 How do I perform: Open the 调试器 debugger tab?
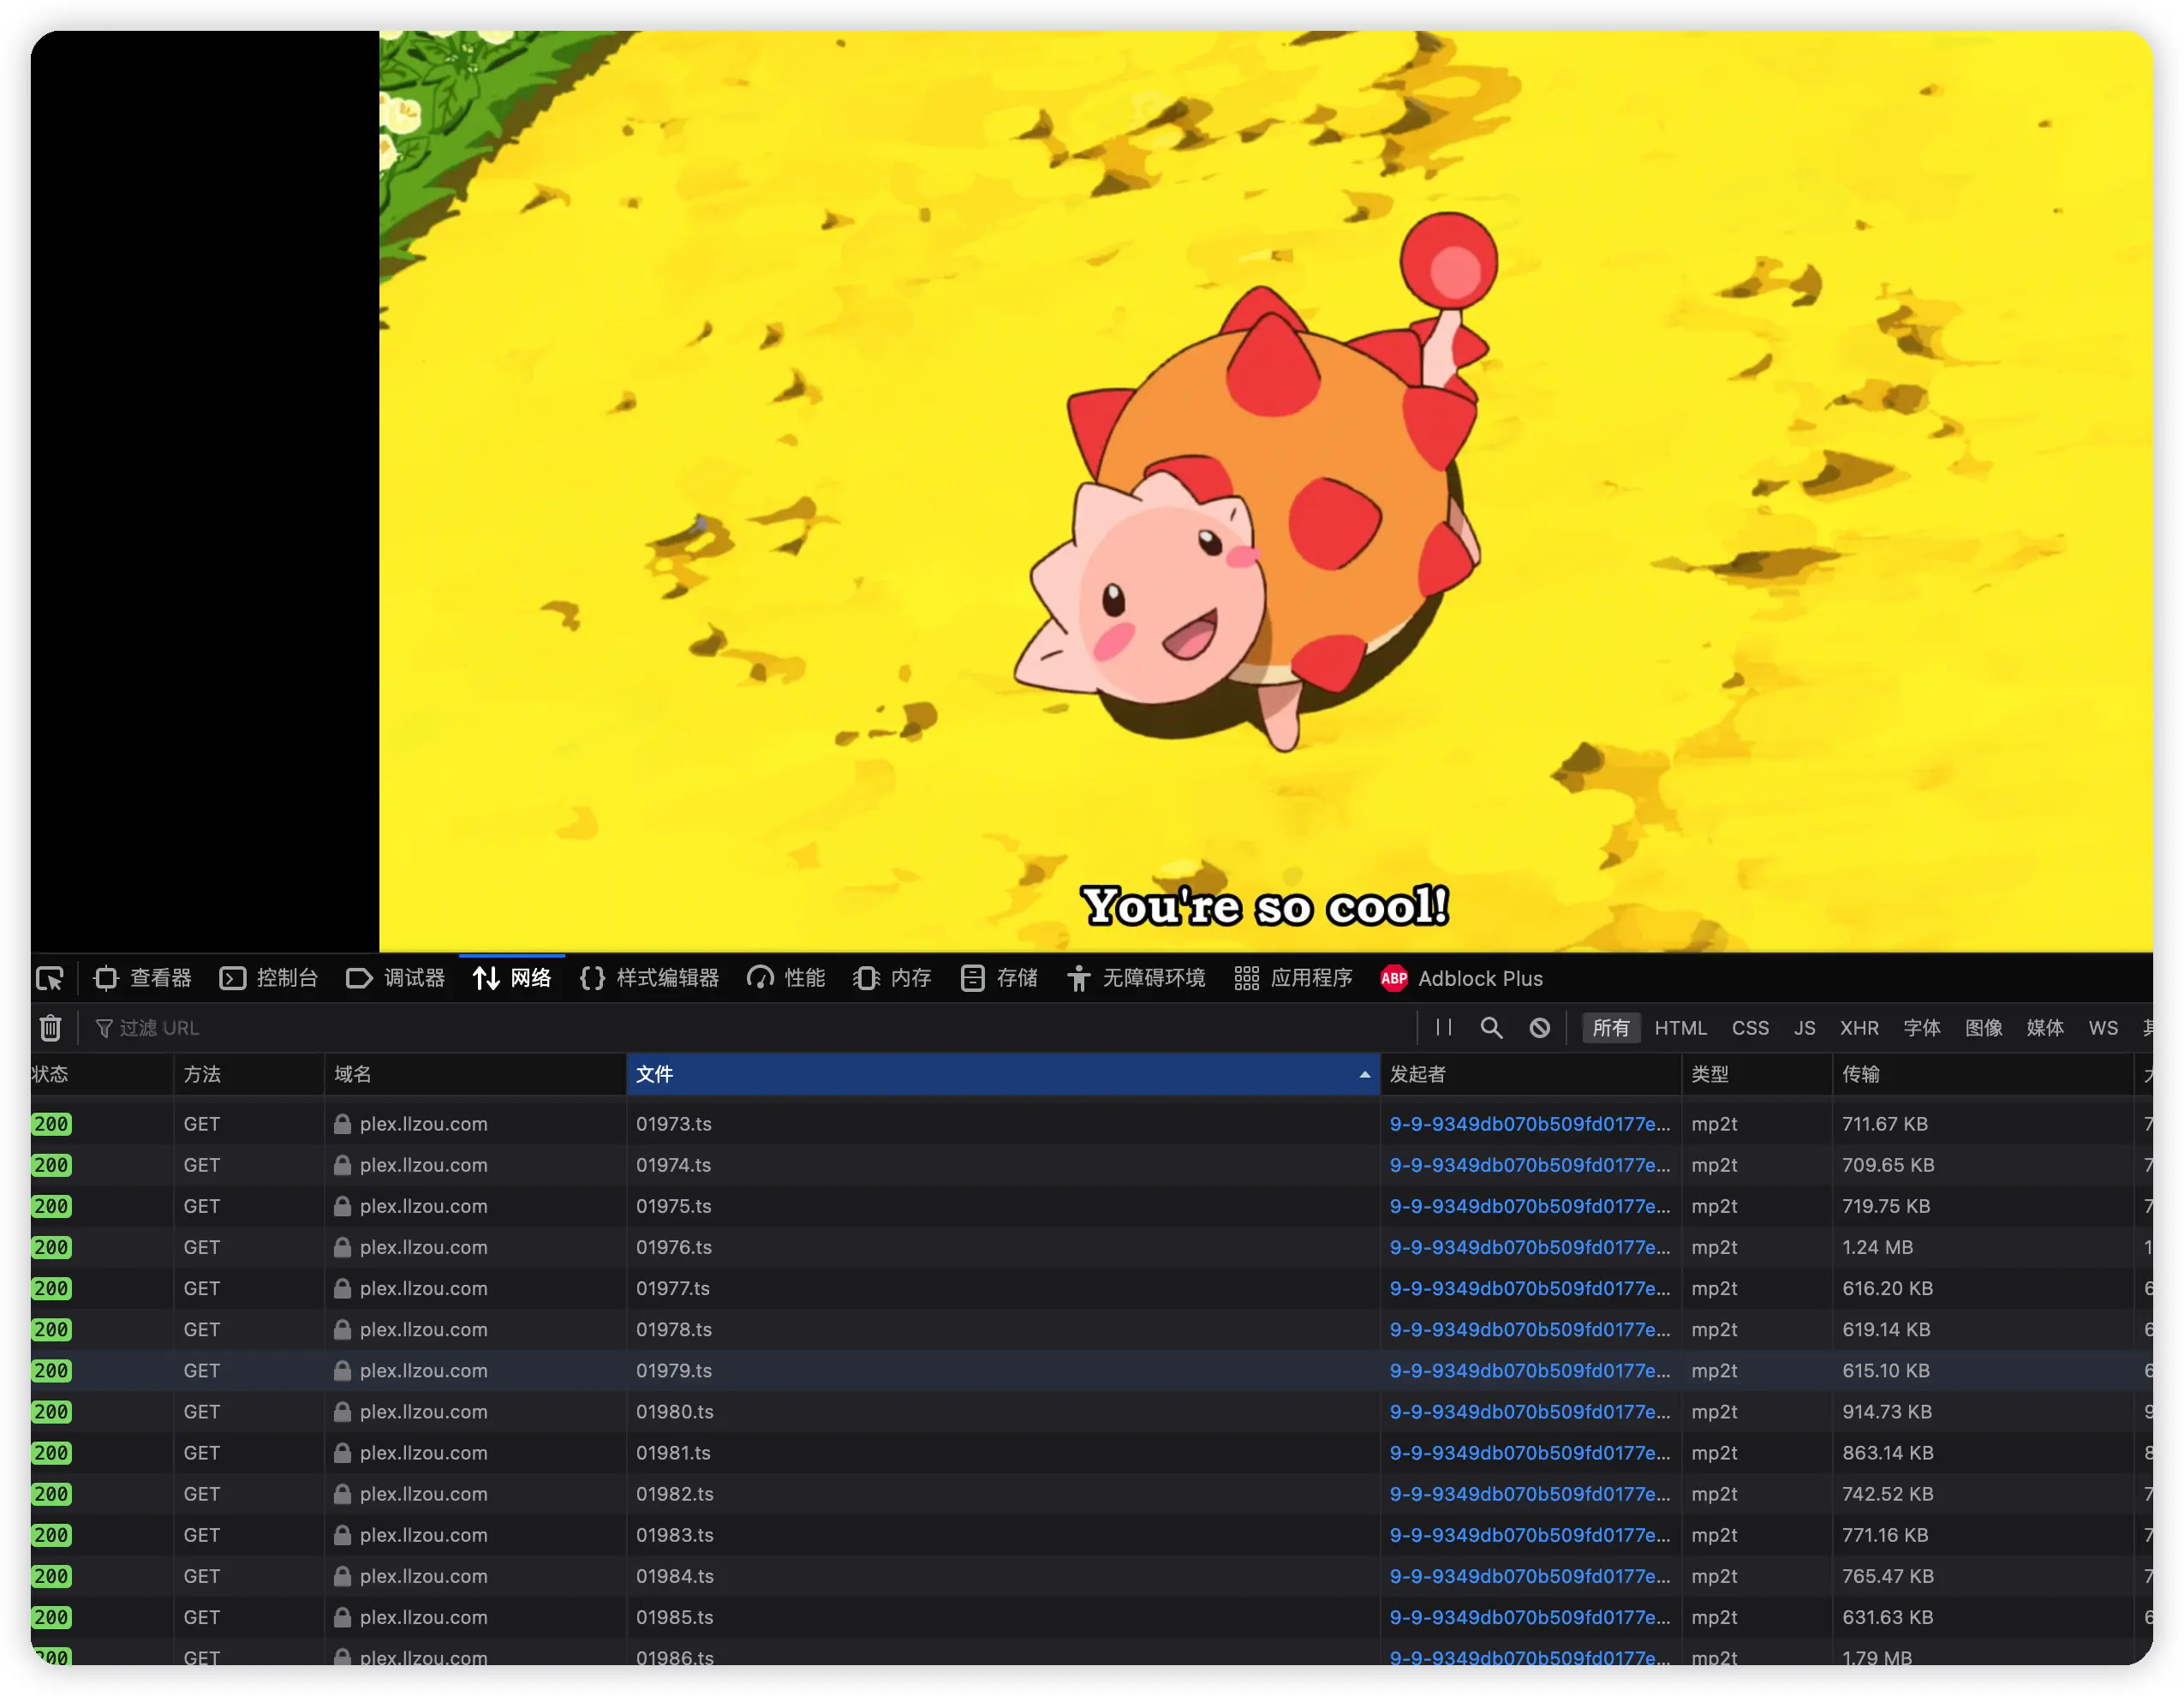point(396,978)
